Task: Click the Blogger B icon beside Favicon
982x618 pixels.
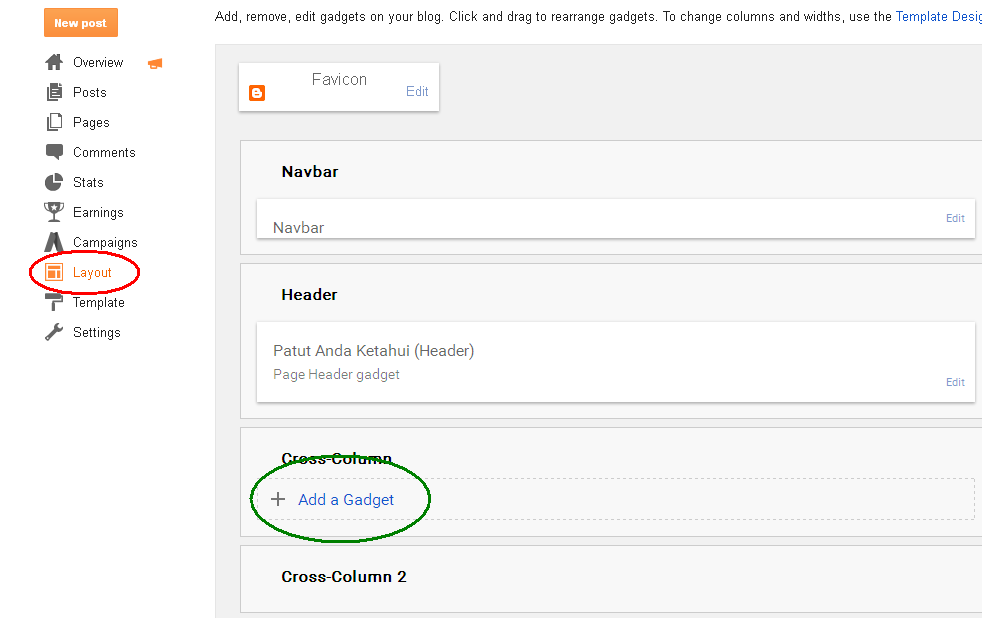Action: pos(257,93)
